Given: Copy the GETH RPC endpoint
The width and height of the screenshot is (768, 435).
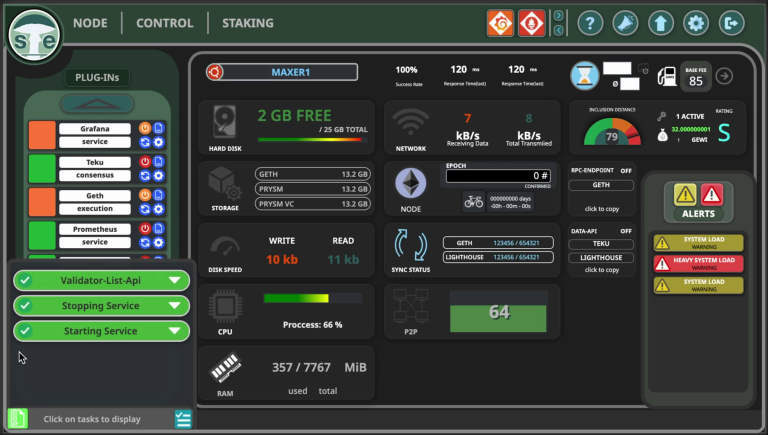Looking at the screenshot, I should (x=601, y=185).
